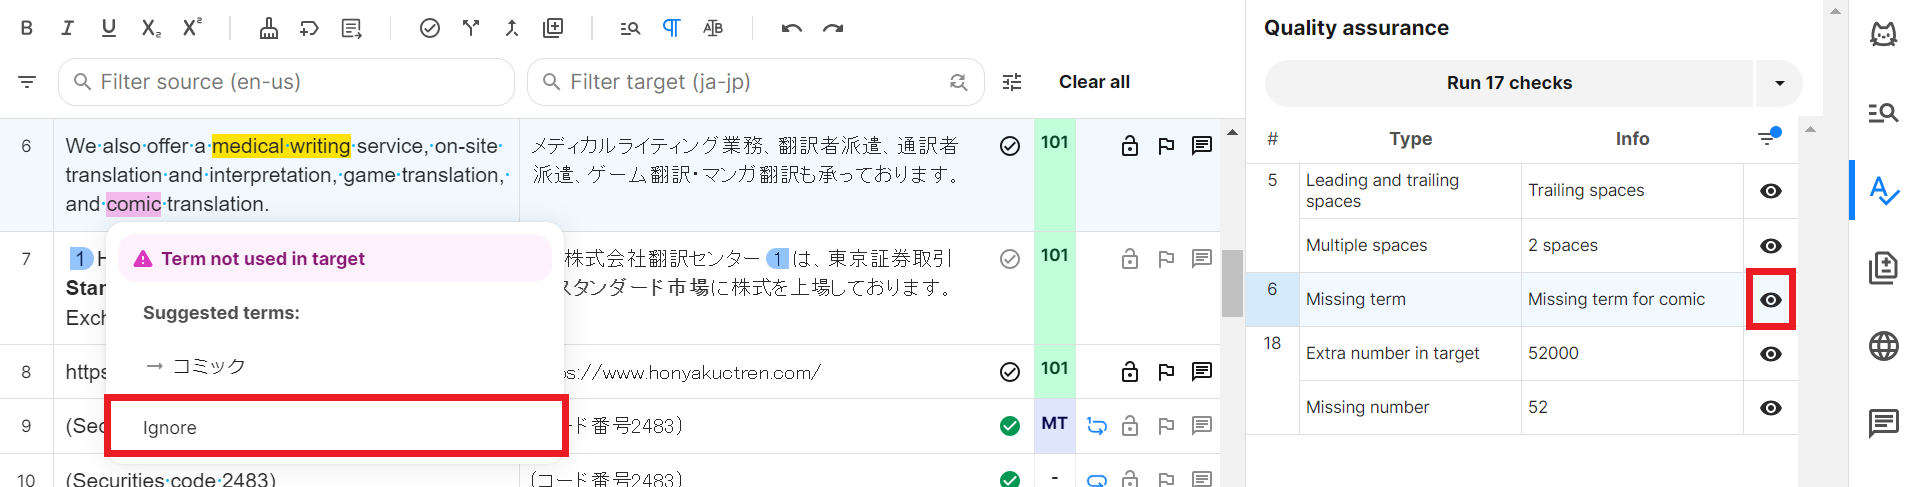Toggle bold formatting in toolbar
The image size is (1913, 487).
click(27, 28)
